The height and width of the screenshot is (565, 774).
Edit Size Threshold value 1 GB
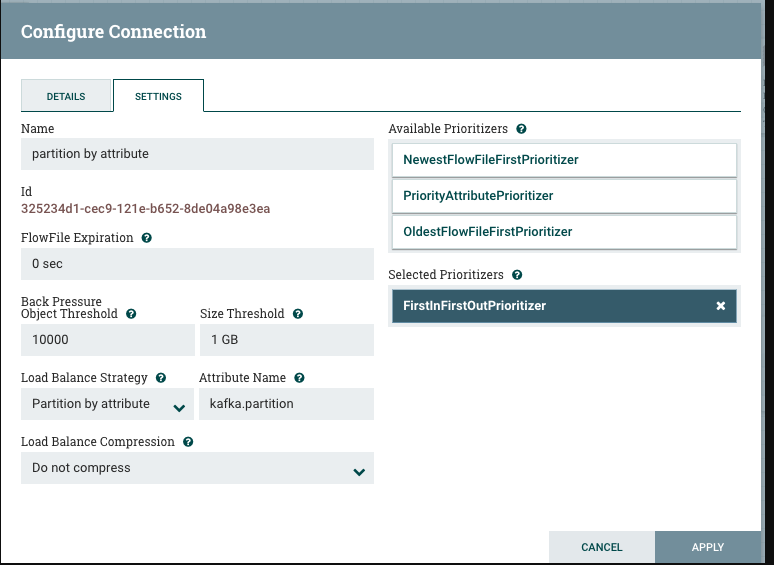287,340
